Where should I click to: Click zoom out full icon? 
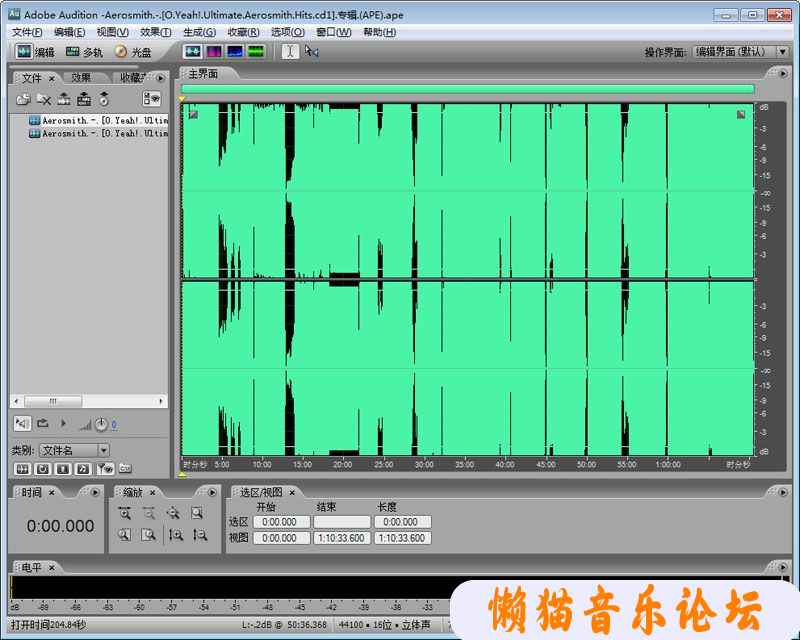pos(173,513)
